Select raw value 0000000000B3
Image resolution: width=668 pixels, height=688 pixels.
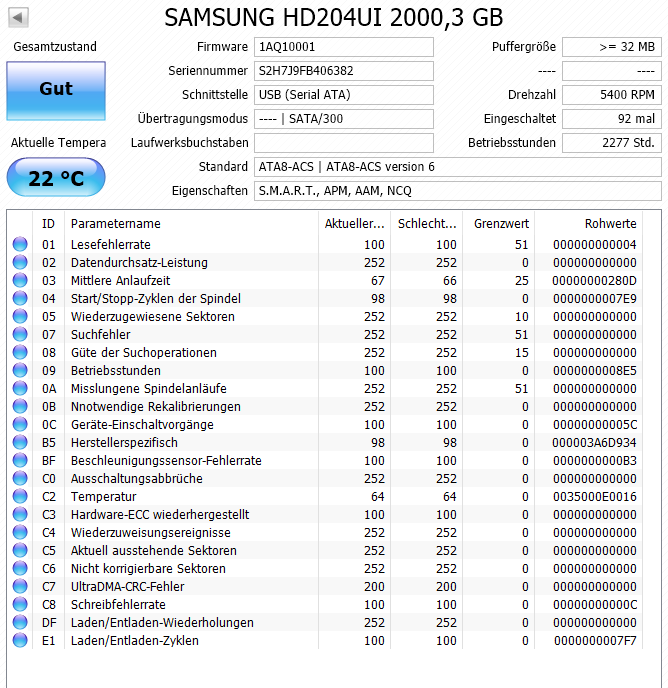[x=594, y=460]
